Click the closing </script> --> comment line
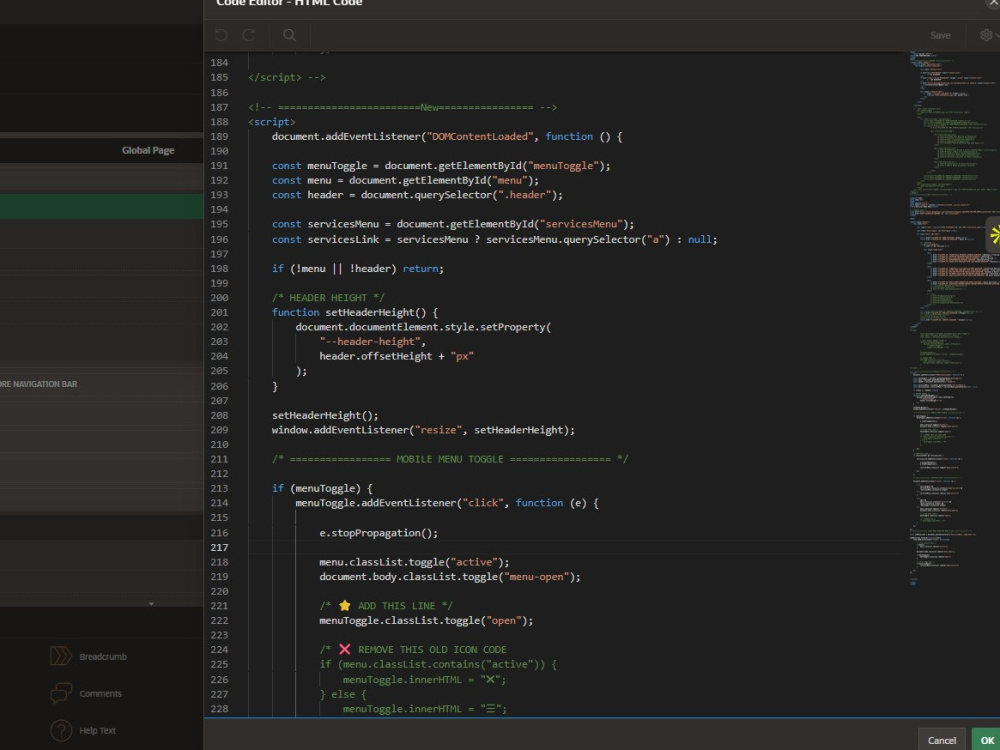1000x750 pixels. [287, 77]
